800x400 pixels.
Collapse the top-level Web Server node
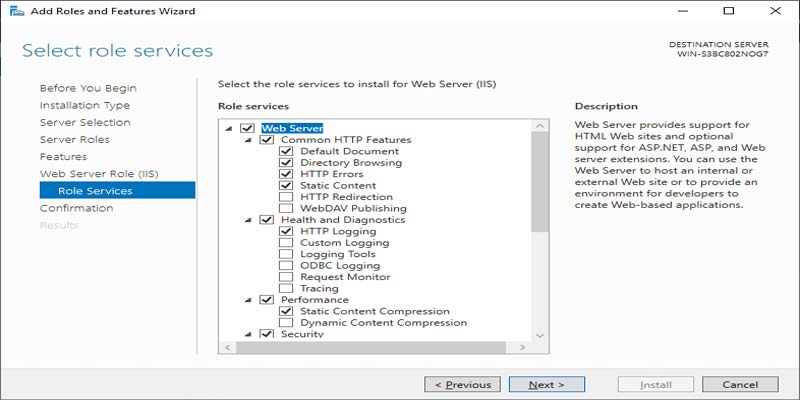click(x=229, y=128)
